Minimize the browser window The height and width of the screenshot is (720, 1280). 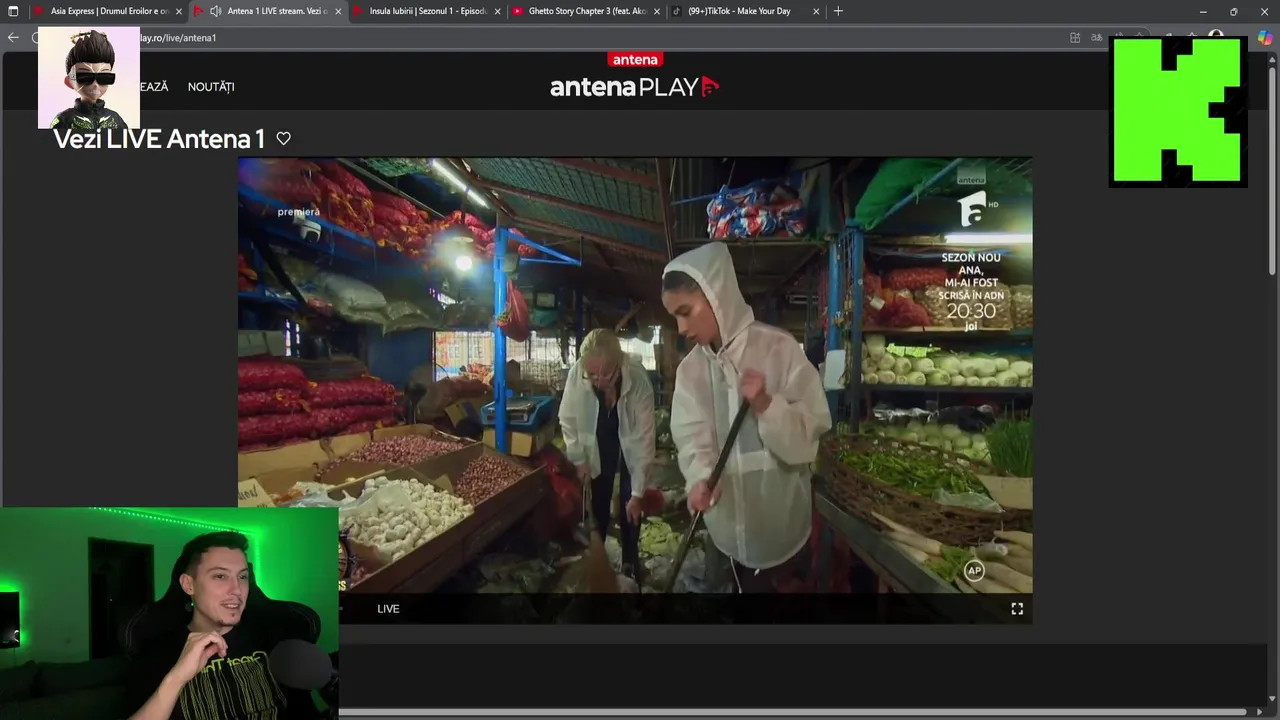(x=1203, y=11)
